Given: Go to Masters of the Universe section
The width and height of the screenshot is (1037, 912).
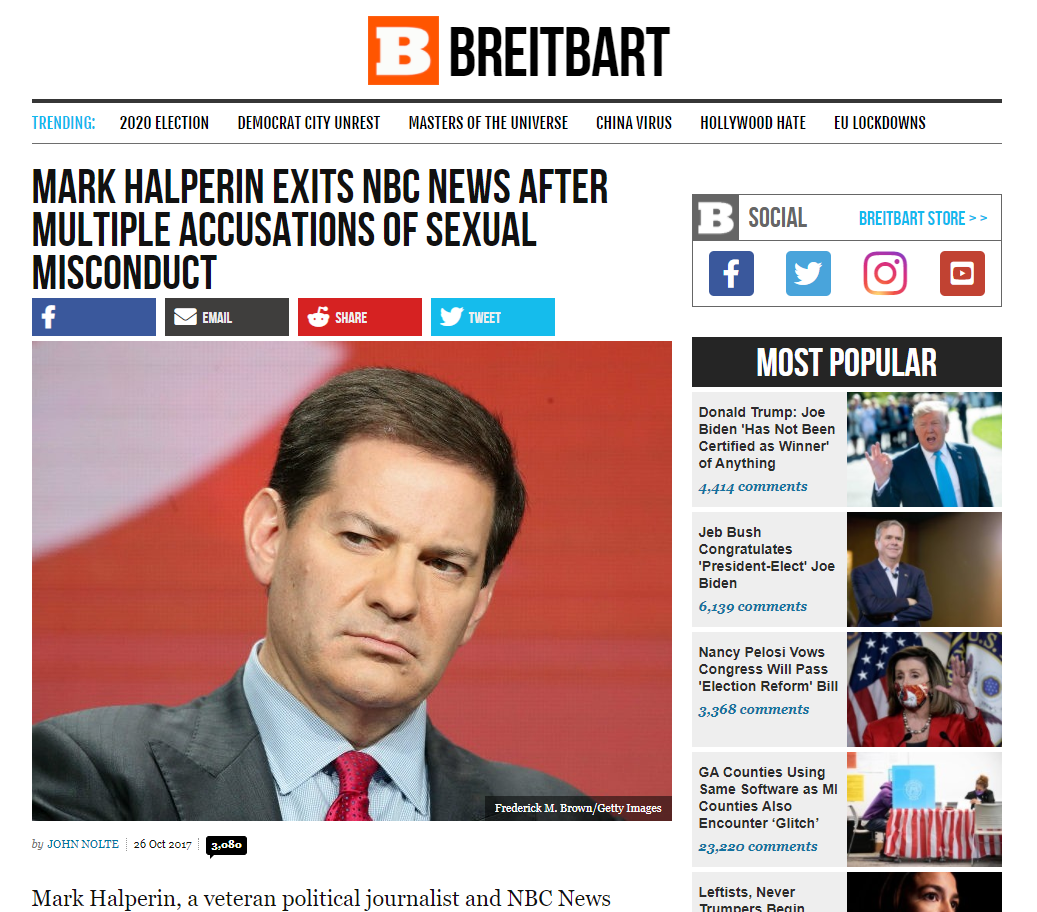Looking at the screenshot, I should (x=488, y=123).
